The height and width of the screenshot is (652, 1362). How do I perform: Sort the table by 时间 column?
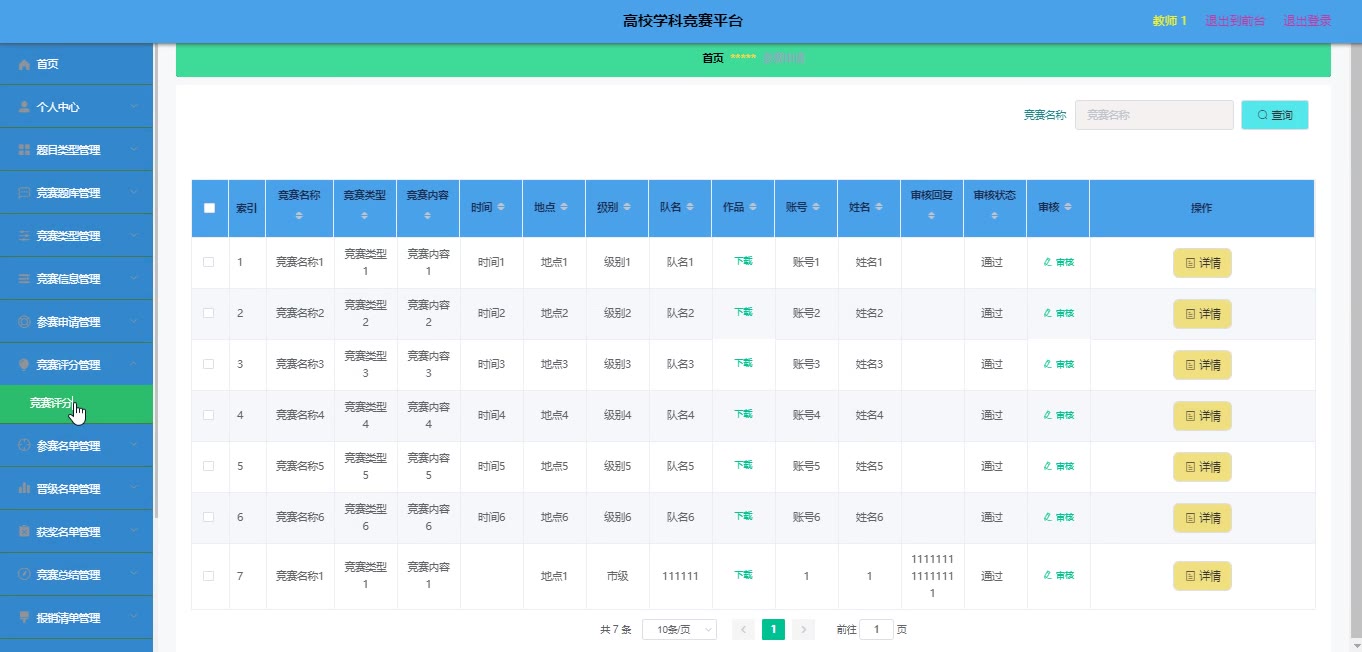point(501,207)
